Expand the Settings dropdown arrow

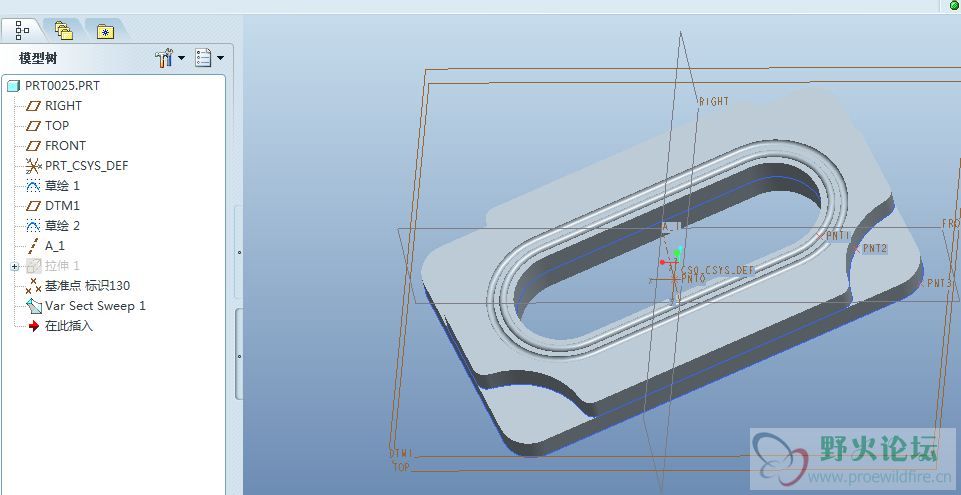click(181, 59)
